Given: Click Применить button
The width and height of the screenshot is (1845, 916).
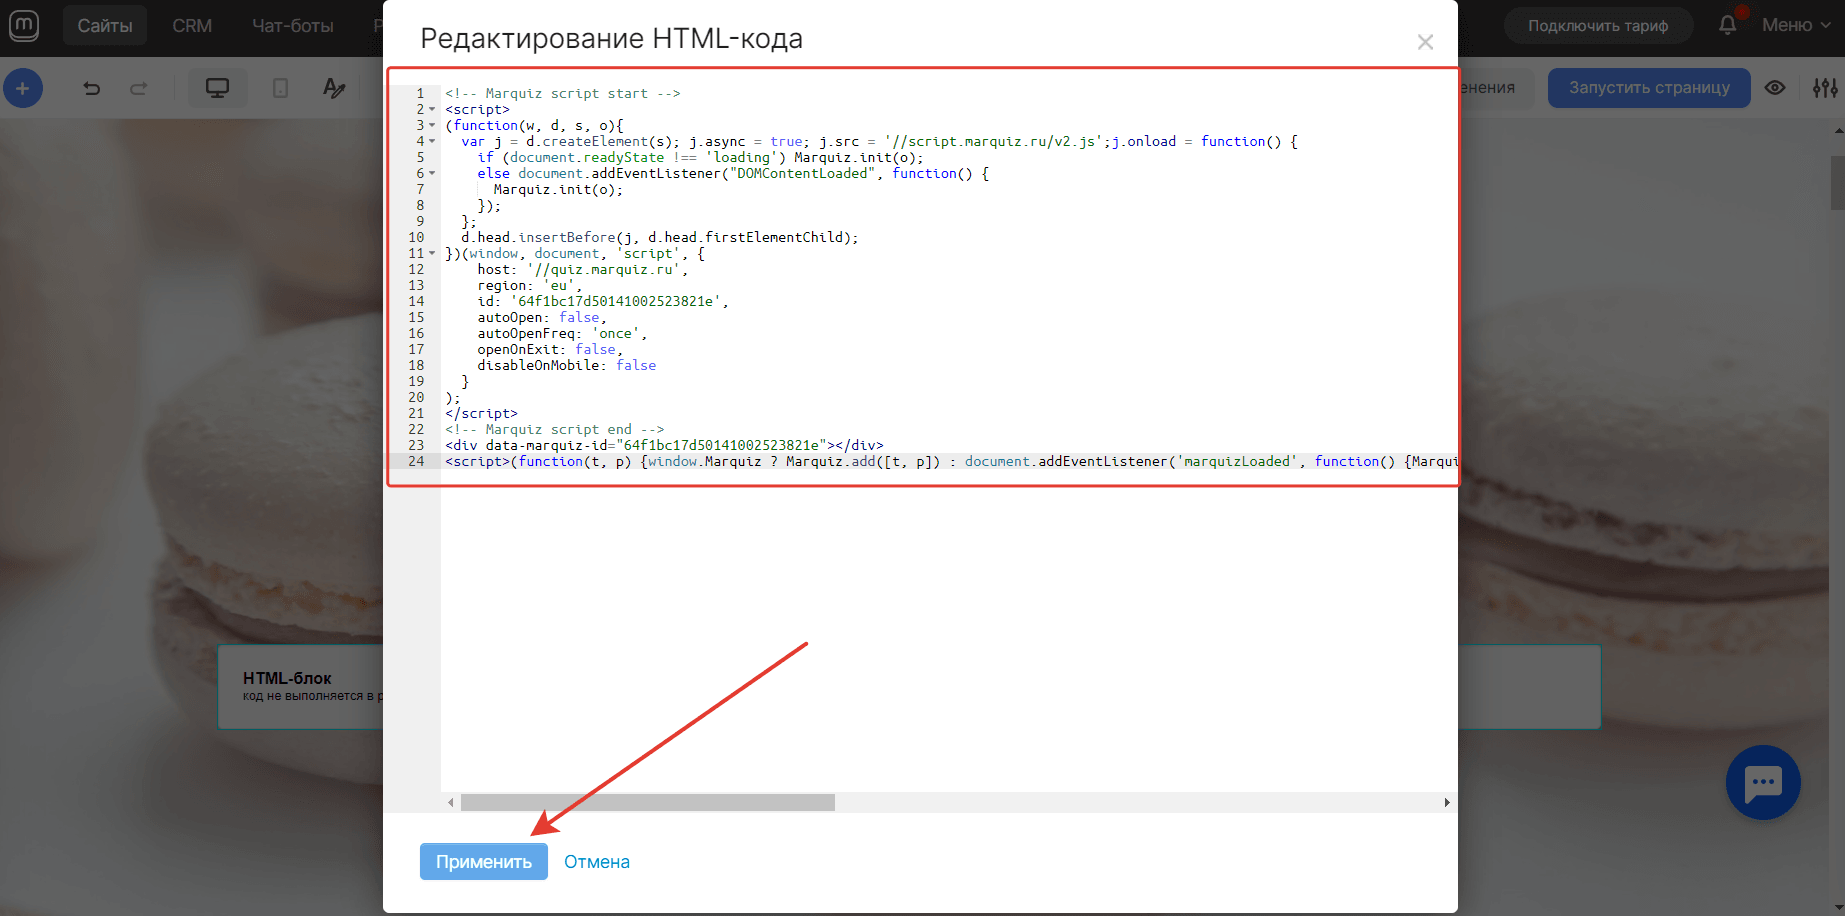Looking at the screenshot, I should click(484, 862).
